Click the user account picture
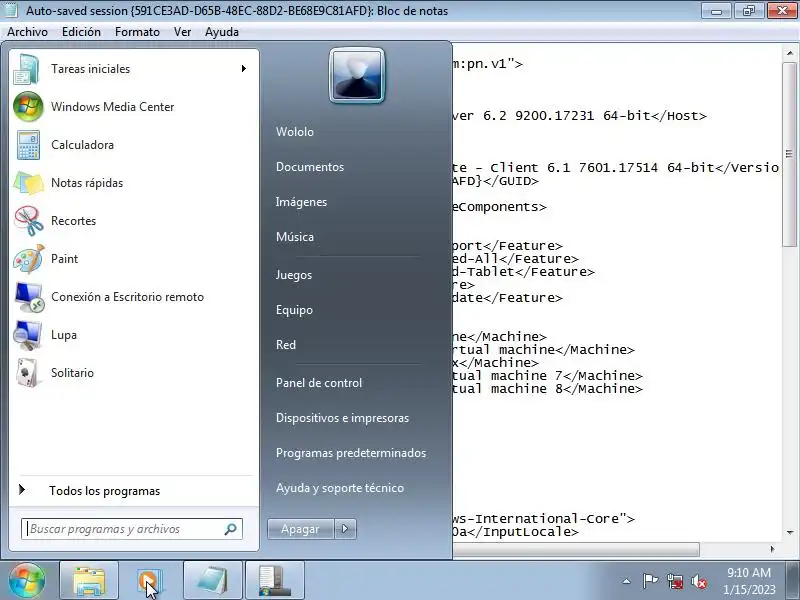 click(357, 76)
